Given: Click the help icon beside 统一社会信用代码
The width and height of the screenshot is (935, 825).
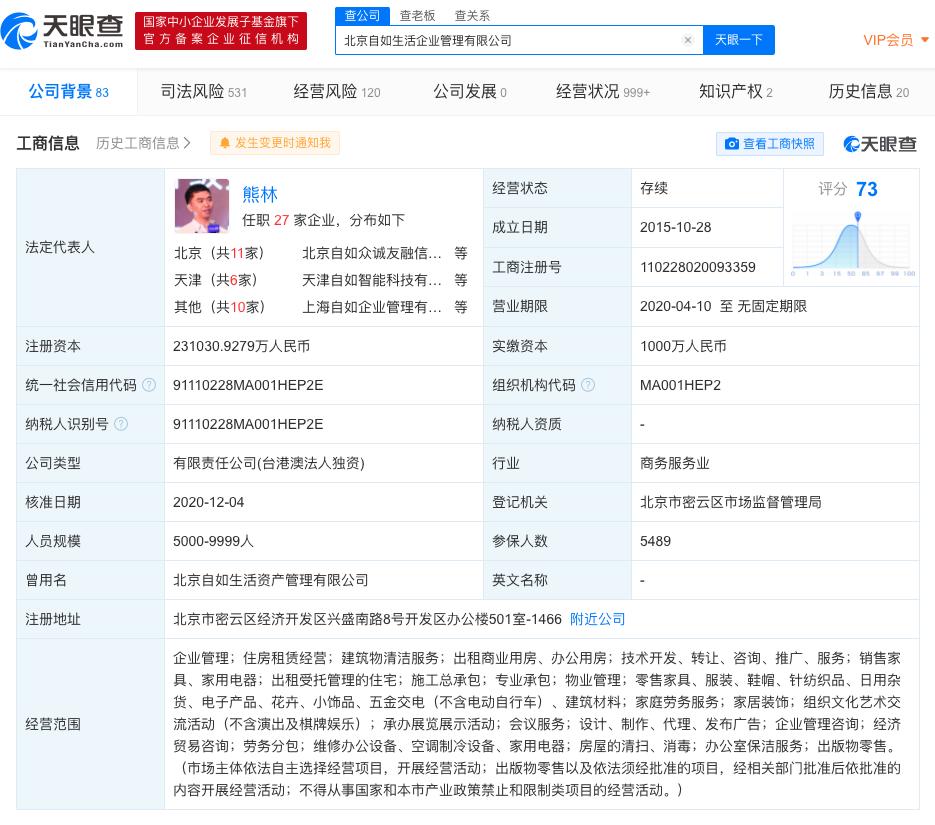Looking at the screenshot, I should tap(149, 385).
